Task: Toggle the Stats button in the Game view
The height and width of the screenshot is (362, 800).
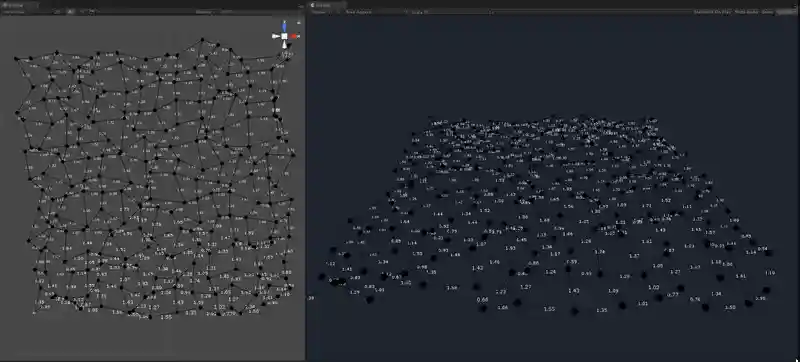Action: [767, 12]
